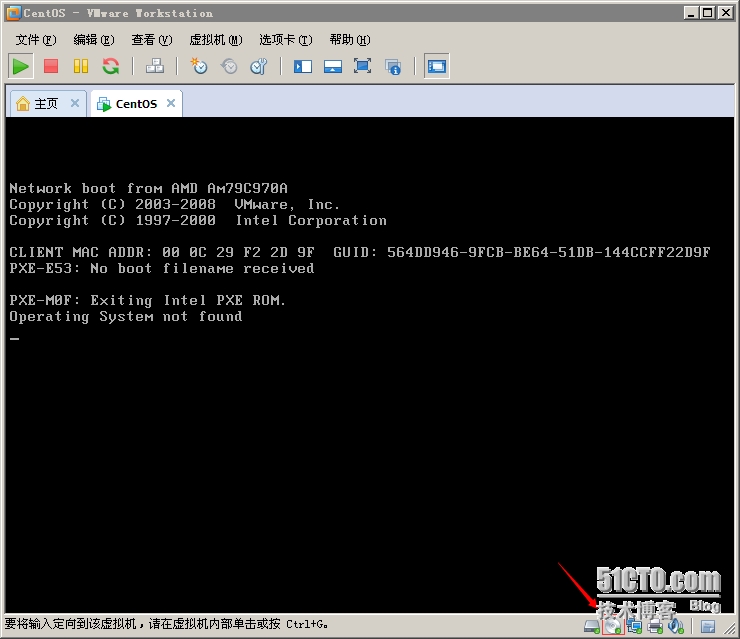
Task: Click the printer device icon in the status bar
Action: click(655, 626)
